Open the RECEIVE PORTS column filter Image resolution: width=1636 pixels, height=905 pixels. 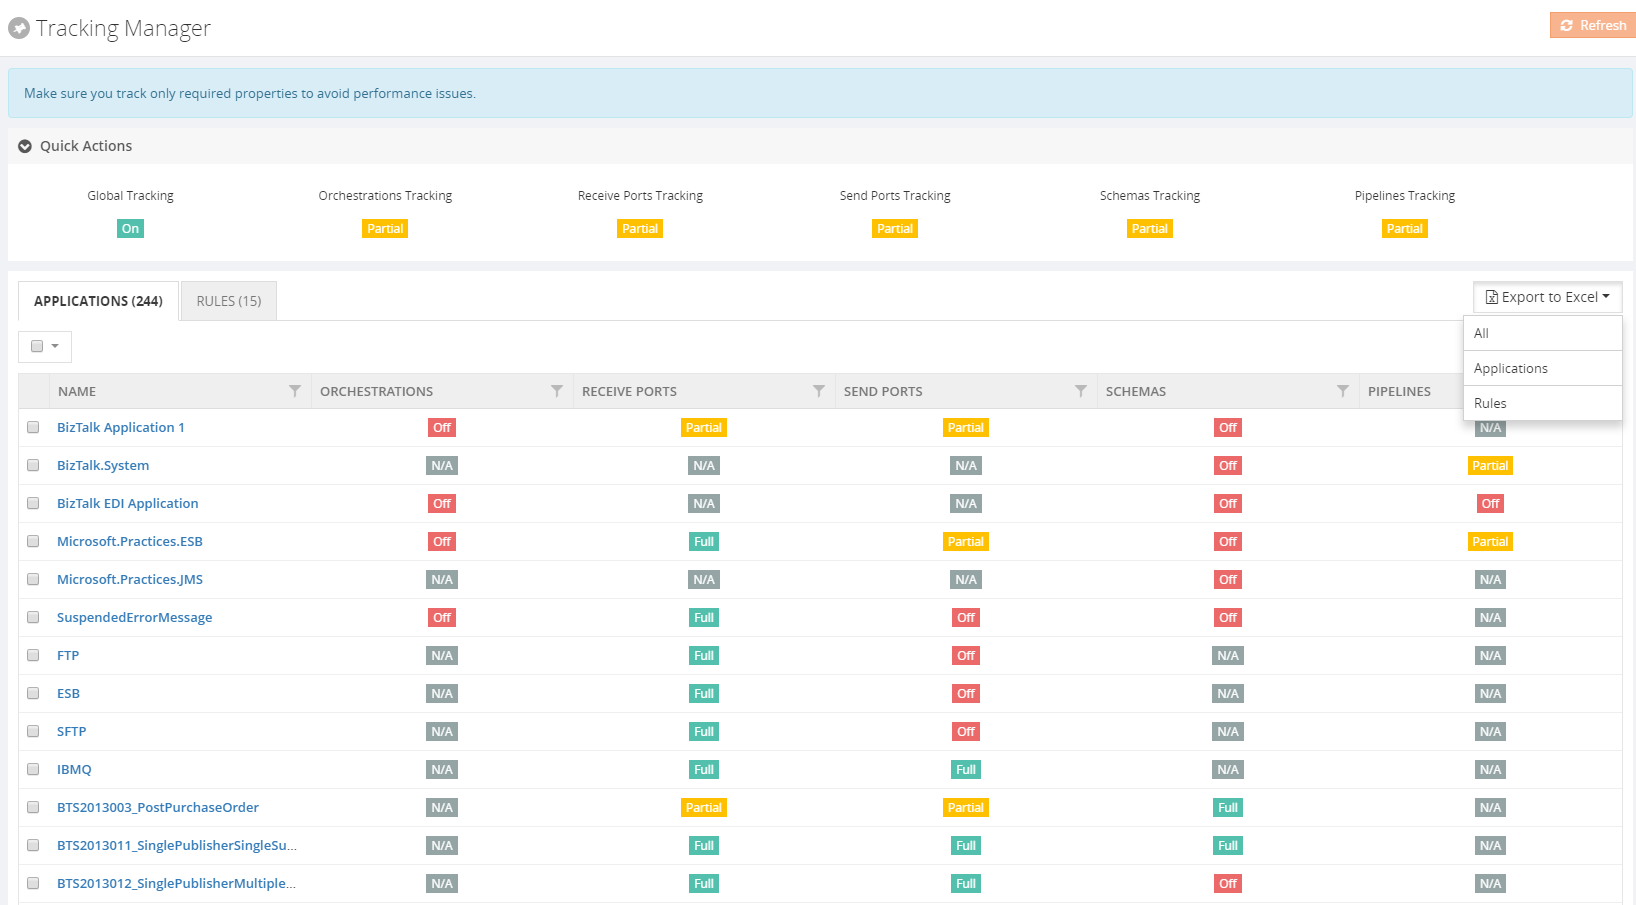[819, 391]
